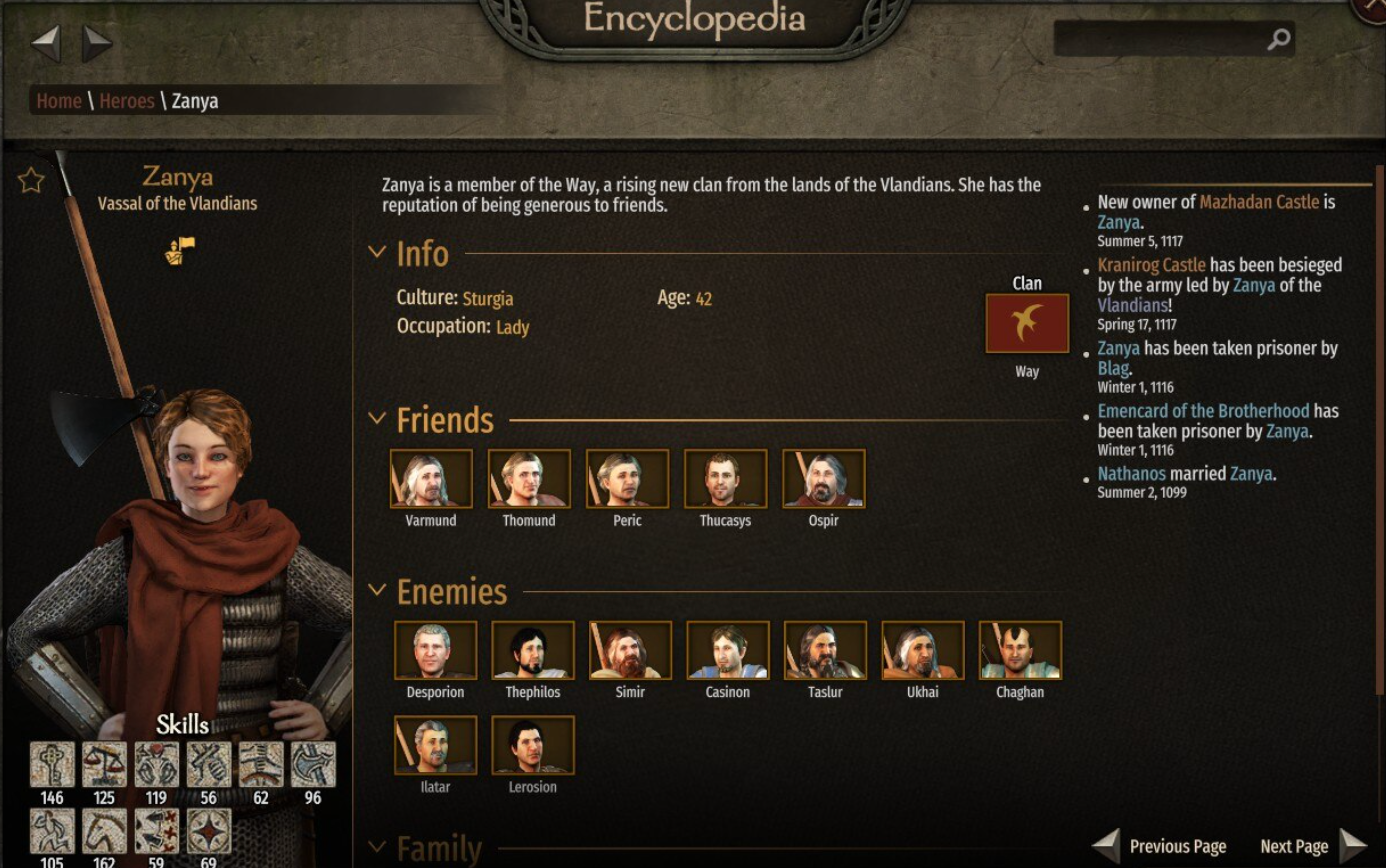Click the magnifier search icon
The image size is (1386, 868).
[1278, 40]
